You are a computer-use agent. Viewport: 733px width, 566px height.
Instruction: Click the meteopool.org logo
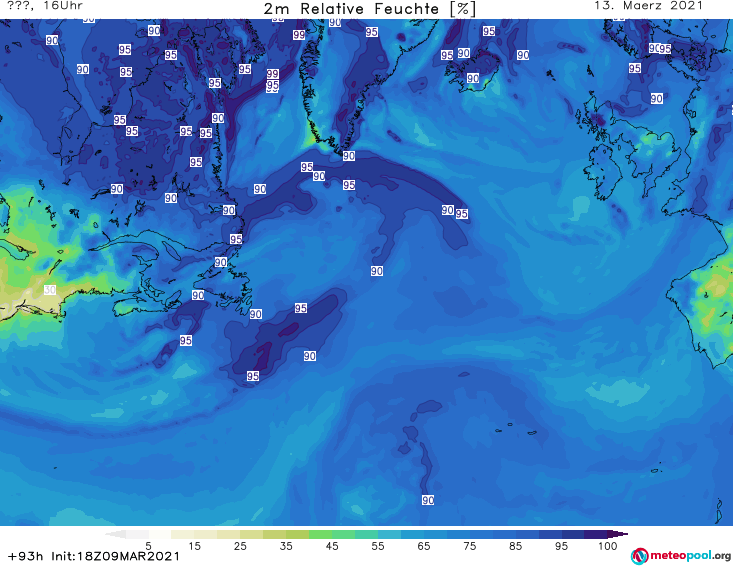click(681, 556)
